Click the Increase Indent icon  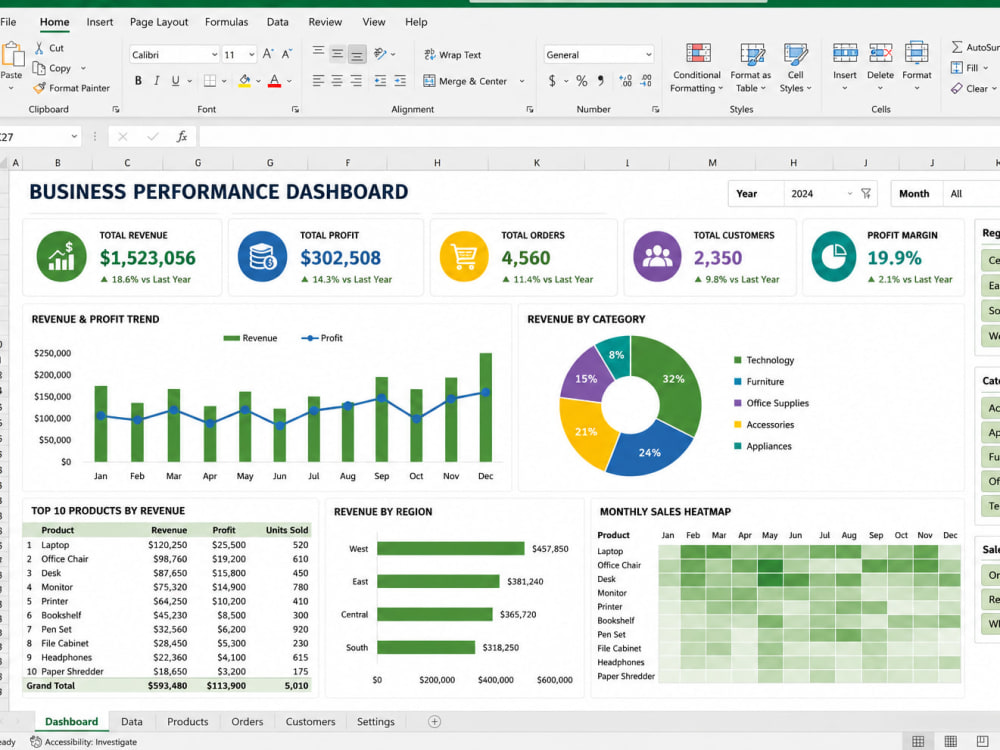400,81
